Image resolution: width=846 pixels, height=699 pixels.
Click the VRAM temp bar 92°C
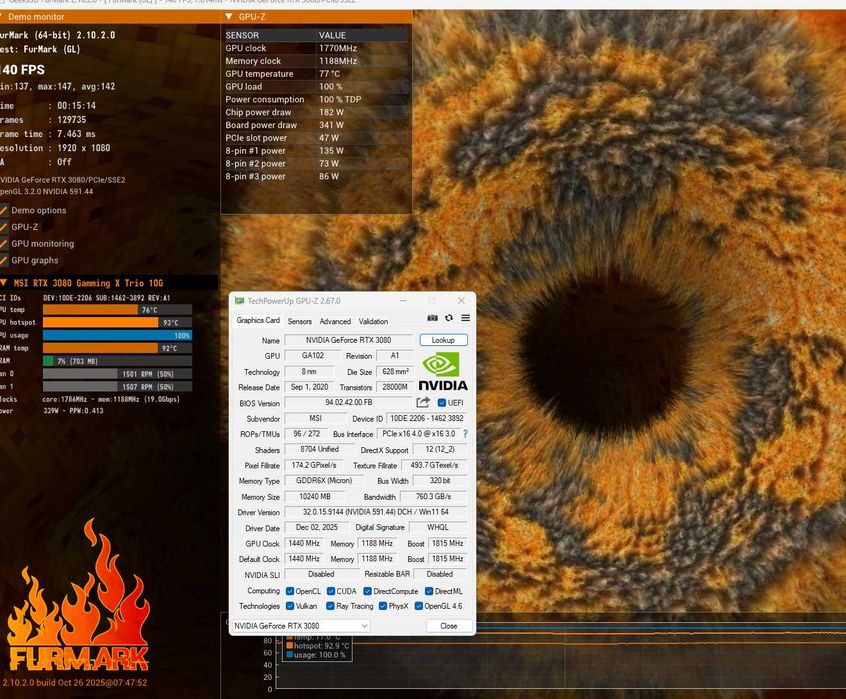[x=117, y=348]
